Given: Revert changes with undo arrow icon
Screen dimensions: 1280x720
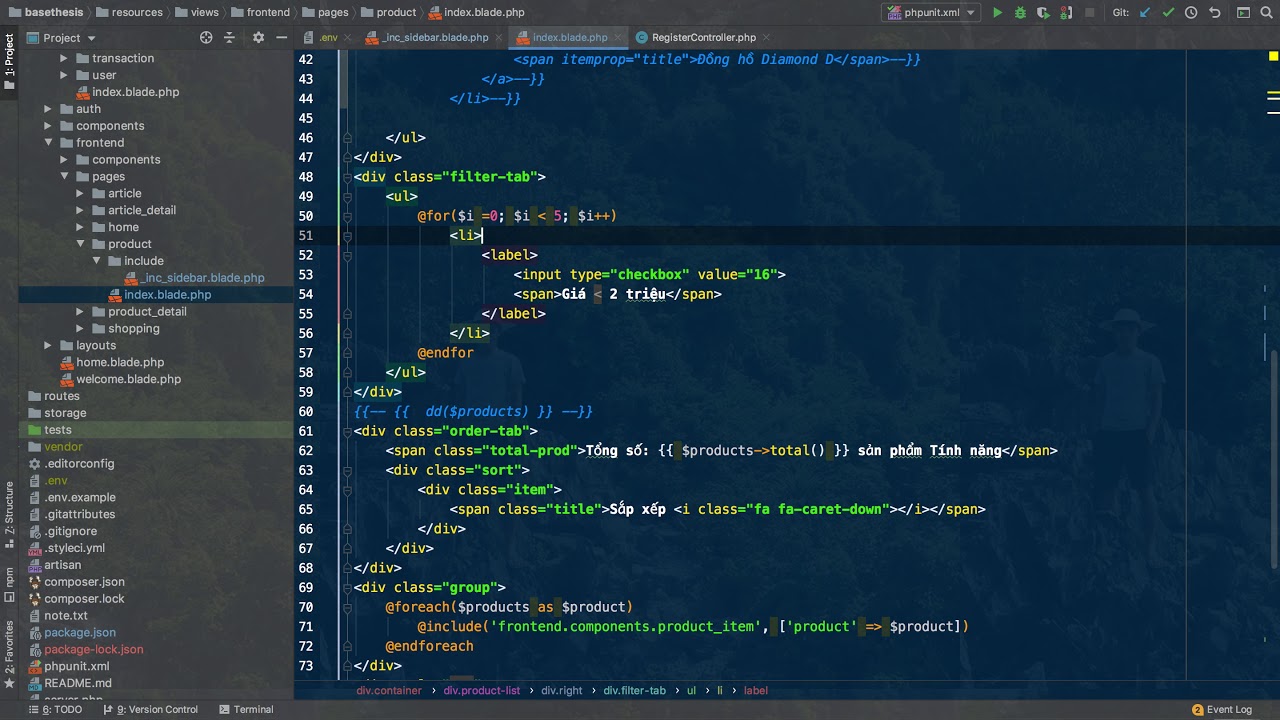Looking at the screenshot, I should pyautogui.click(x=1214, y=13).
